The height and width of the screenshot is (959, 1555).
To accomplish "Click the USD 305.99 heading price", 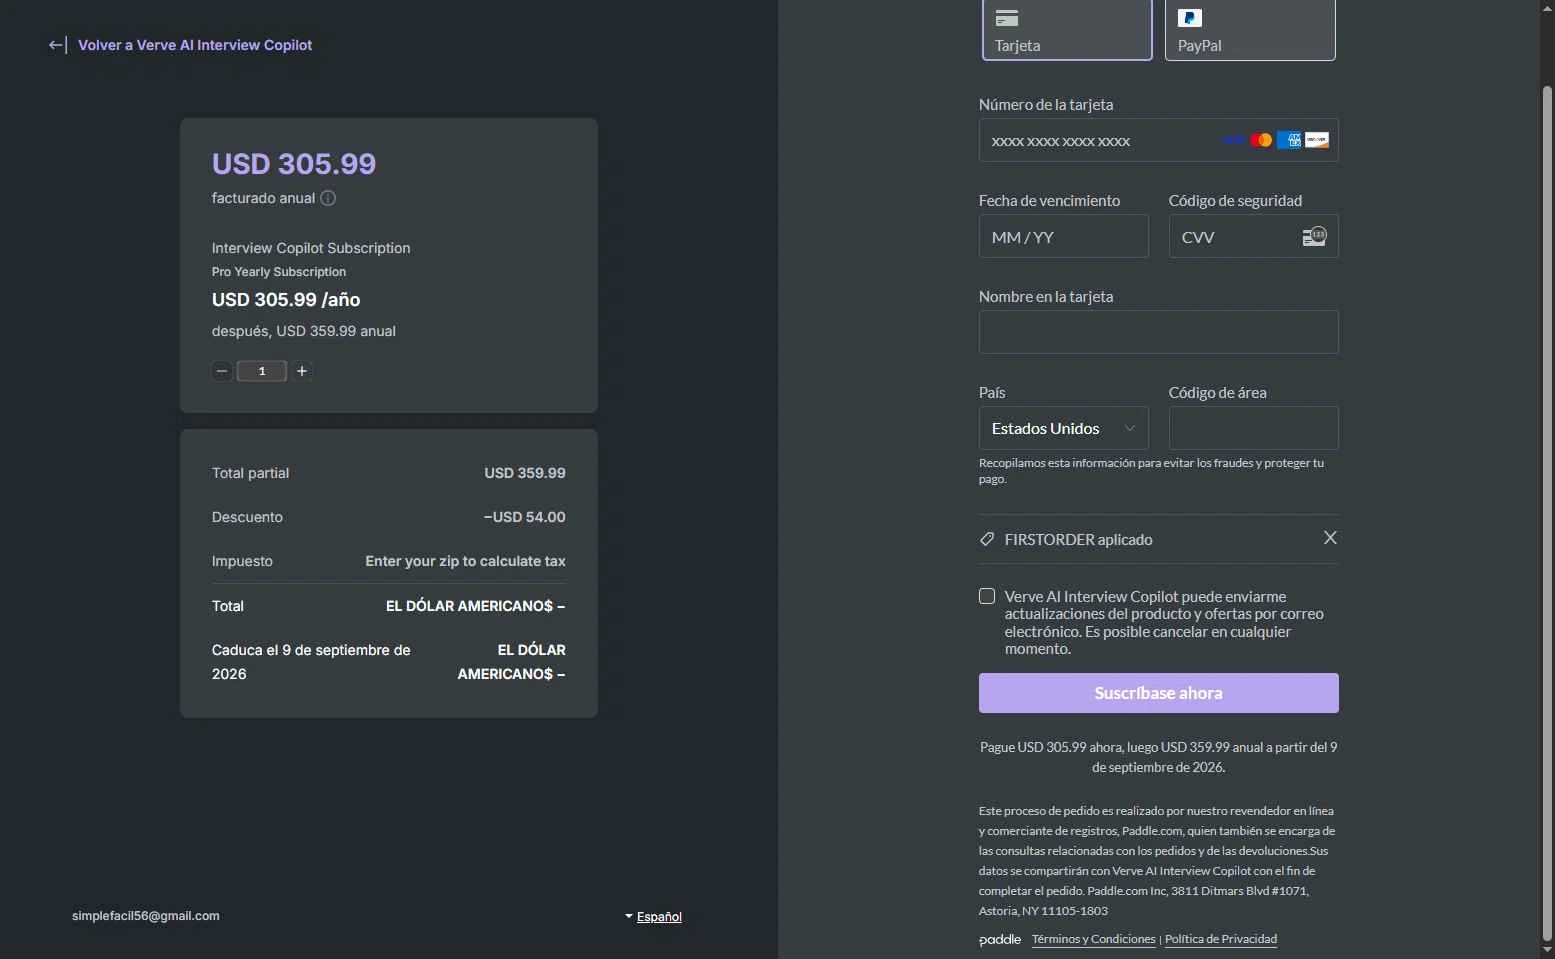I will point(294,164).
